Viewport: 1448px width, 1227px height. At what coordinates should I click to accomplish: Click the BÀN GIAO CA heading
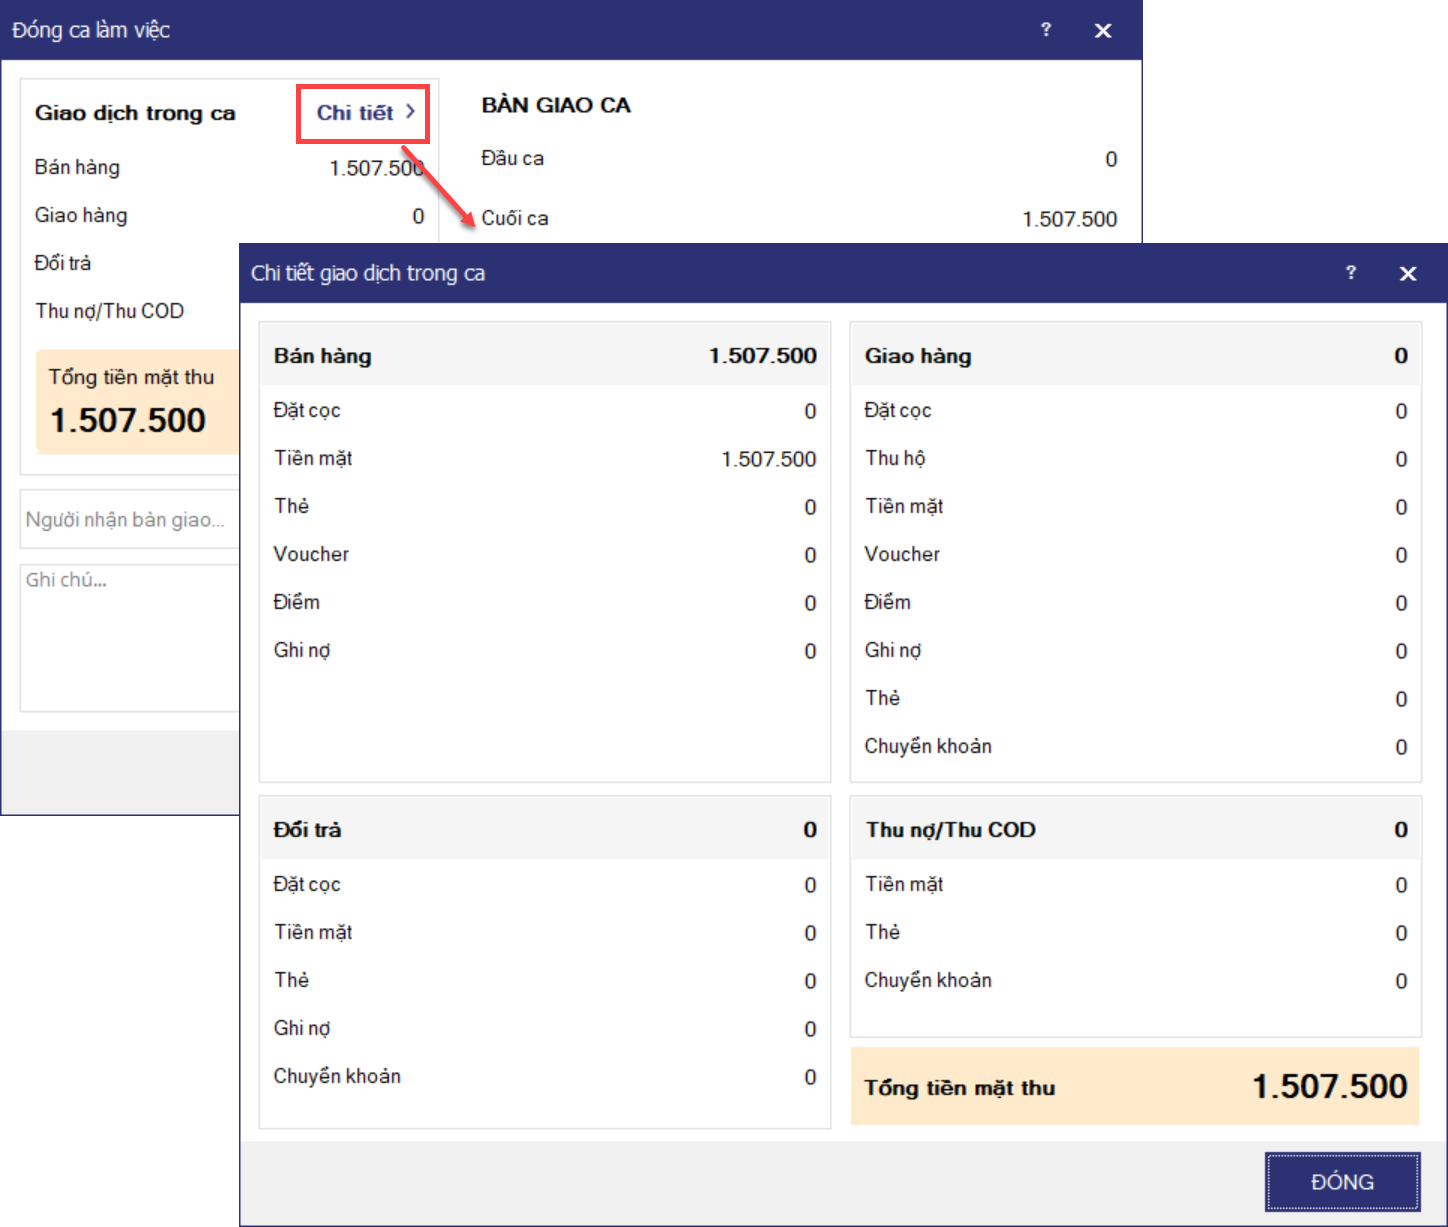pos(556,105)
